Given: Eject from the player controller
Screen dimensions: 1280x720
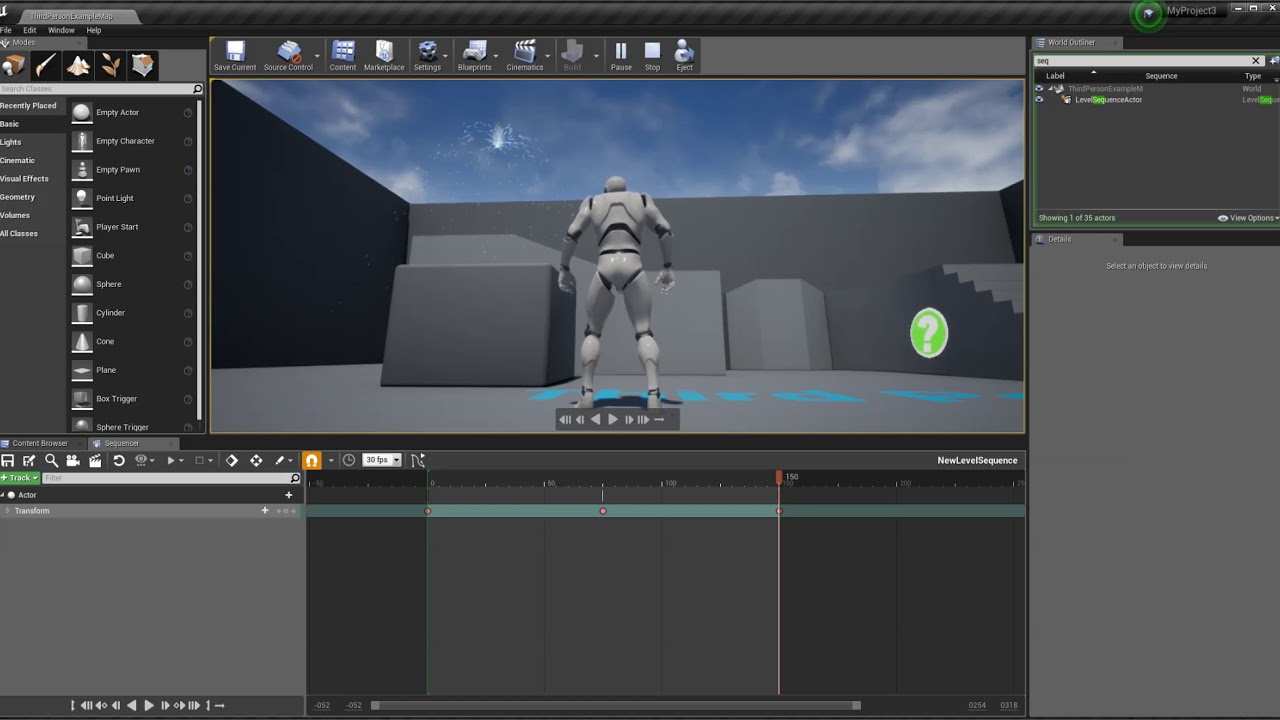Looking at the screenshot, I should pyautogui.click(x=684, y=56).
